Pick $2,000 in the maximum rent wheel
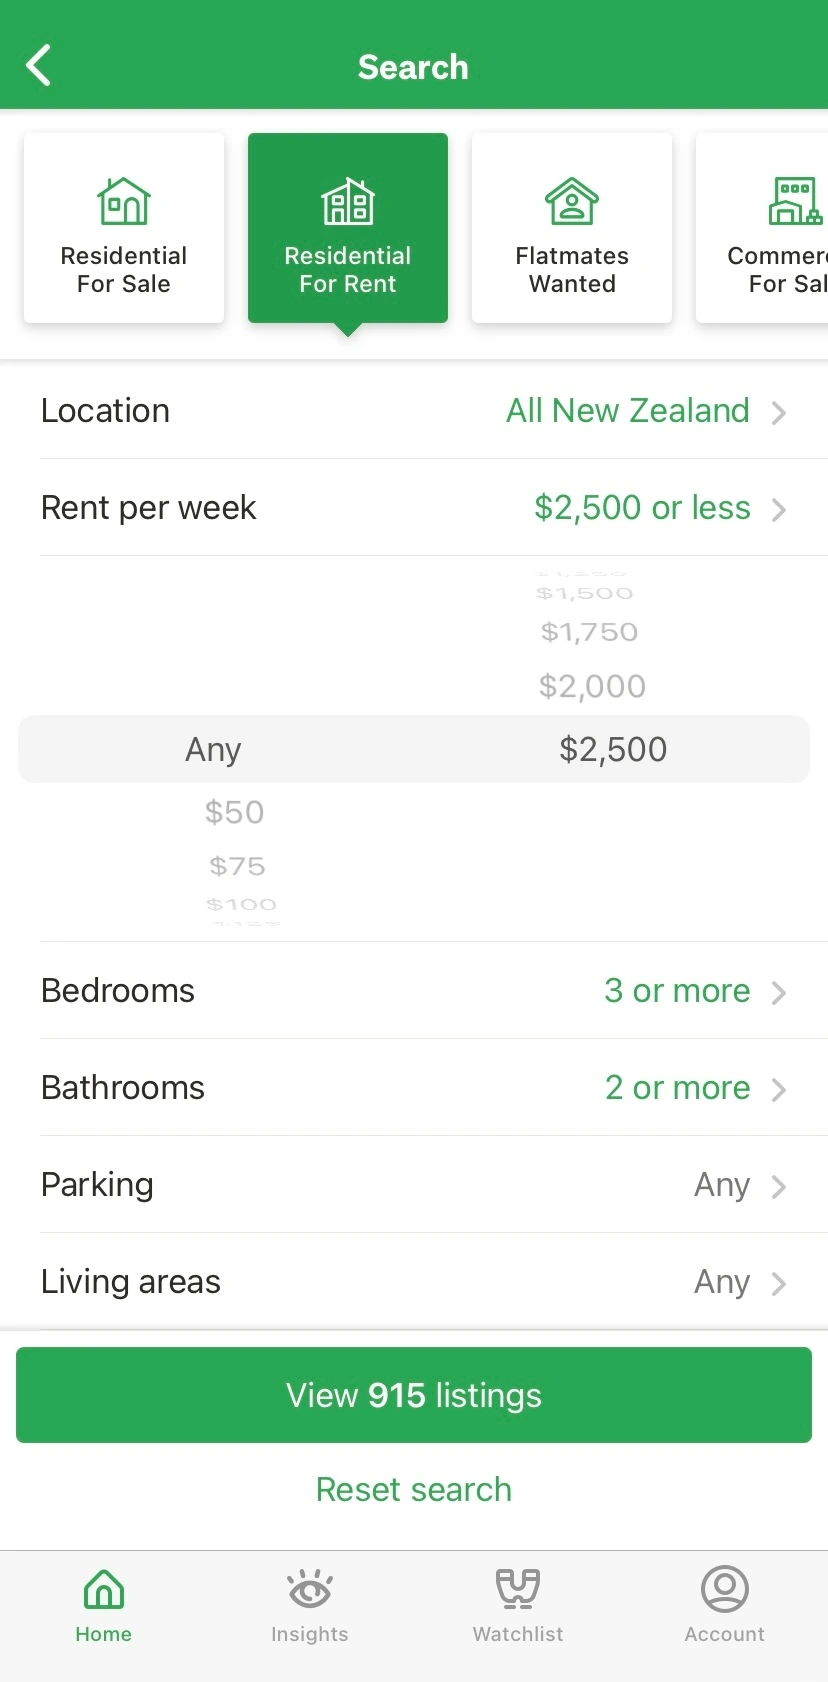This screenshot has width=828, height=1682. (x=592, y=686)
